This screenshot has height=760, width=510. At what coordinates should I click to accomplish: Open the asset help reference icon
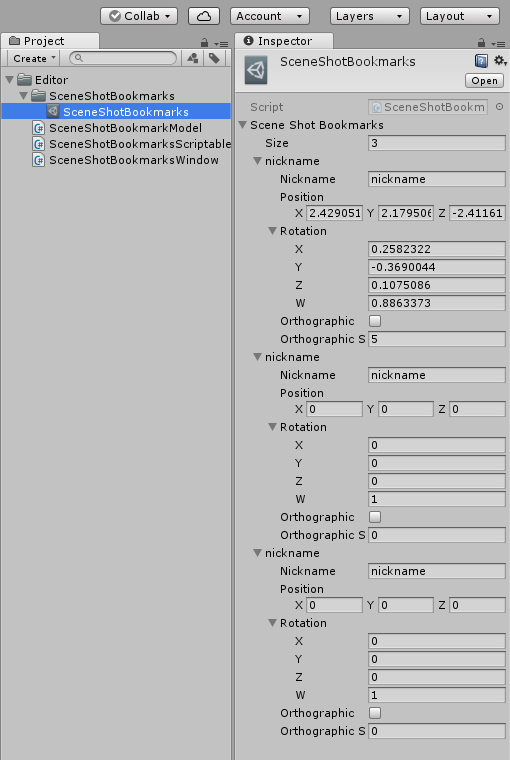[x=481, y=61]
